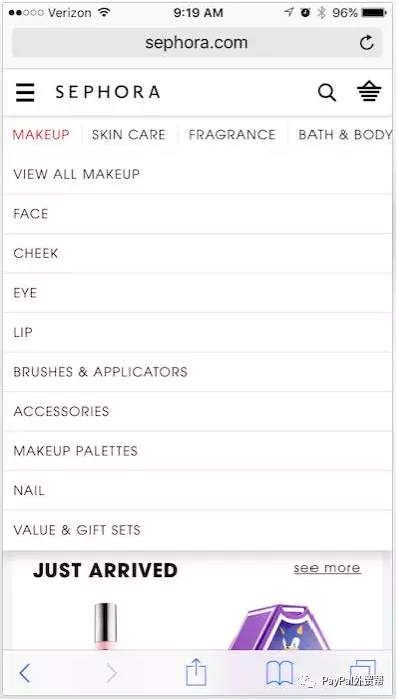Tap the Safari share icon
Image resolution: width=398 pixels, height=700 pixels.
[x=196, y=671]
